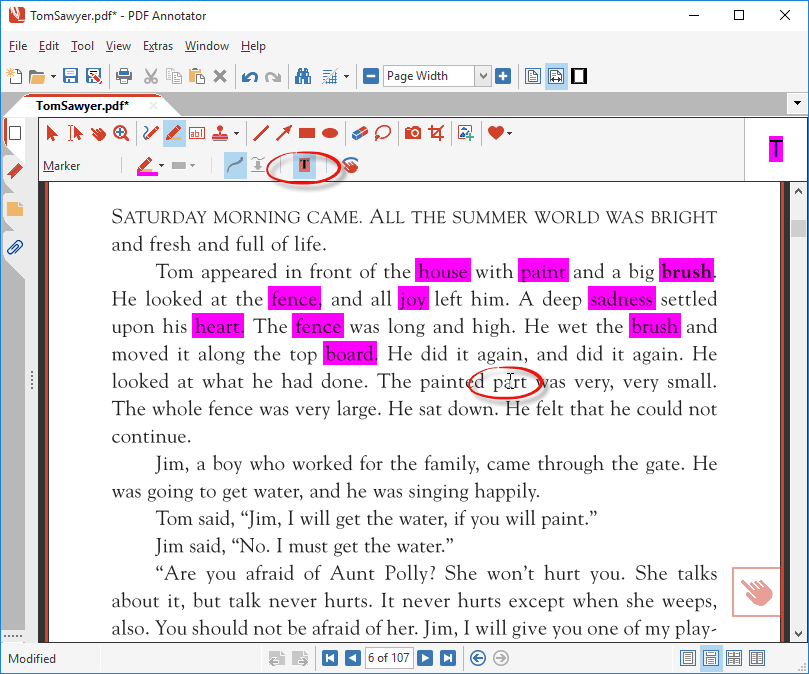The width and height of the screenshot is (809, 674).
Task: Pick the Stamp tool
Action: [220, 132]
